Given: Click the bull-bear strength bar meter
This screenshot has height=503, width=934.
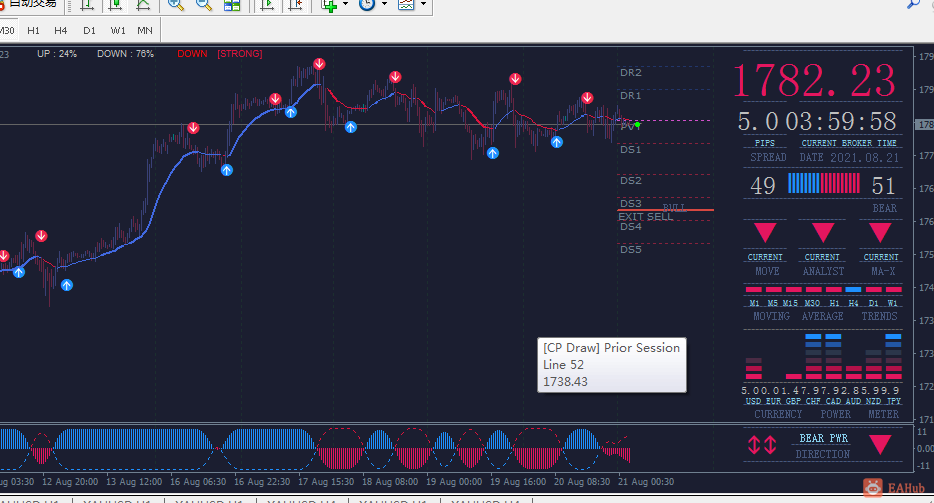Looking at the screenshot, I should [x=824, y=184].
